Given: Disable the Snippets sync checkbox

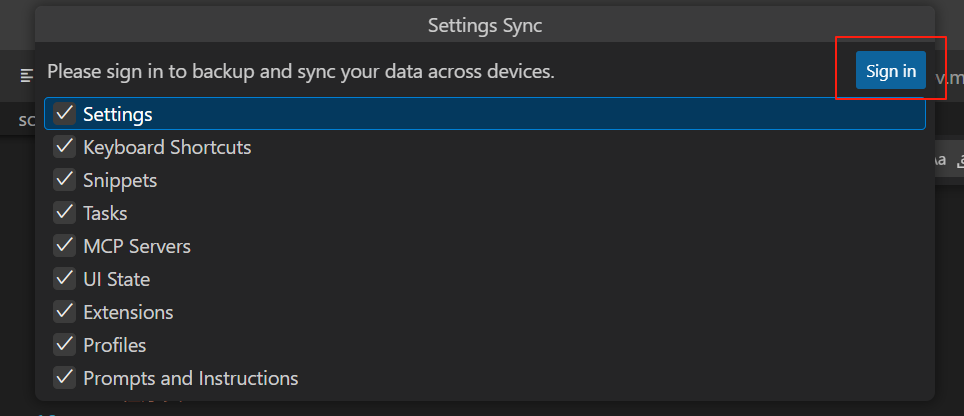Looking at the screenshot, I should [x=65, y=180].
